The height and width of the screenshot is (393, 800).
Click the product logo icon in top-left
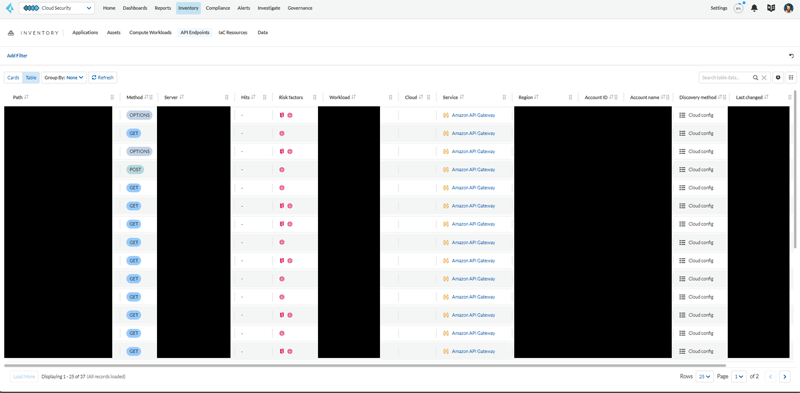point(9,8)
